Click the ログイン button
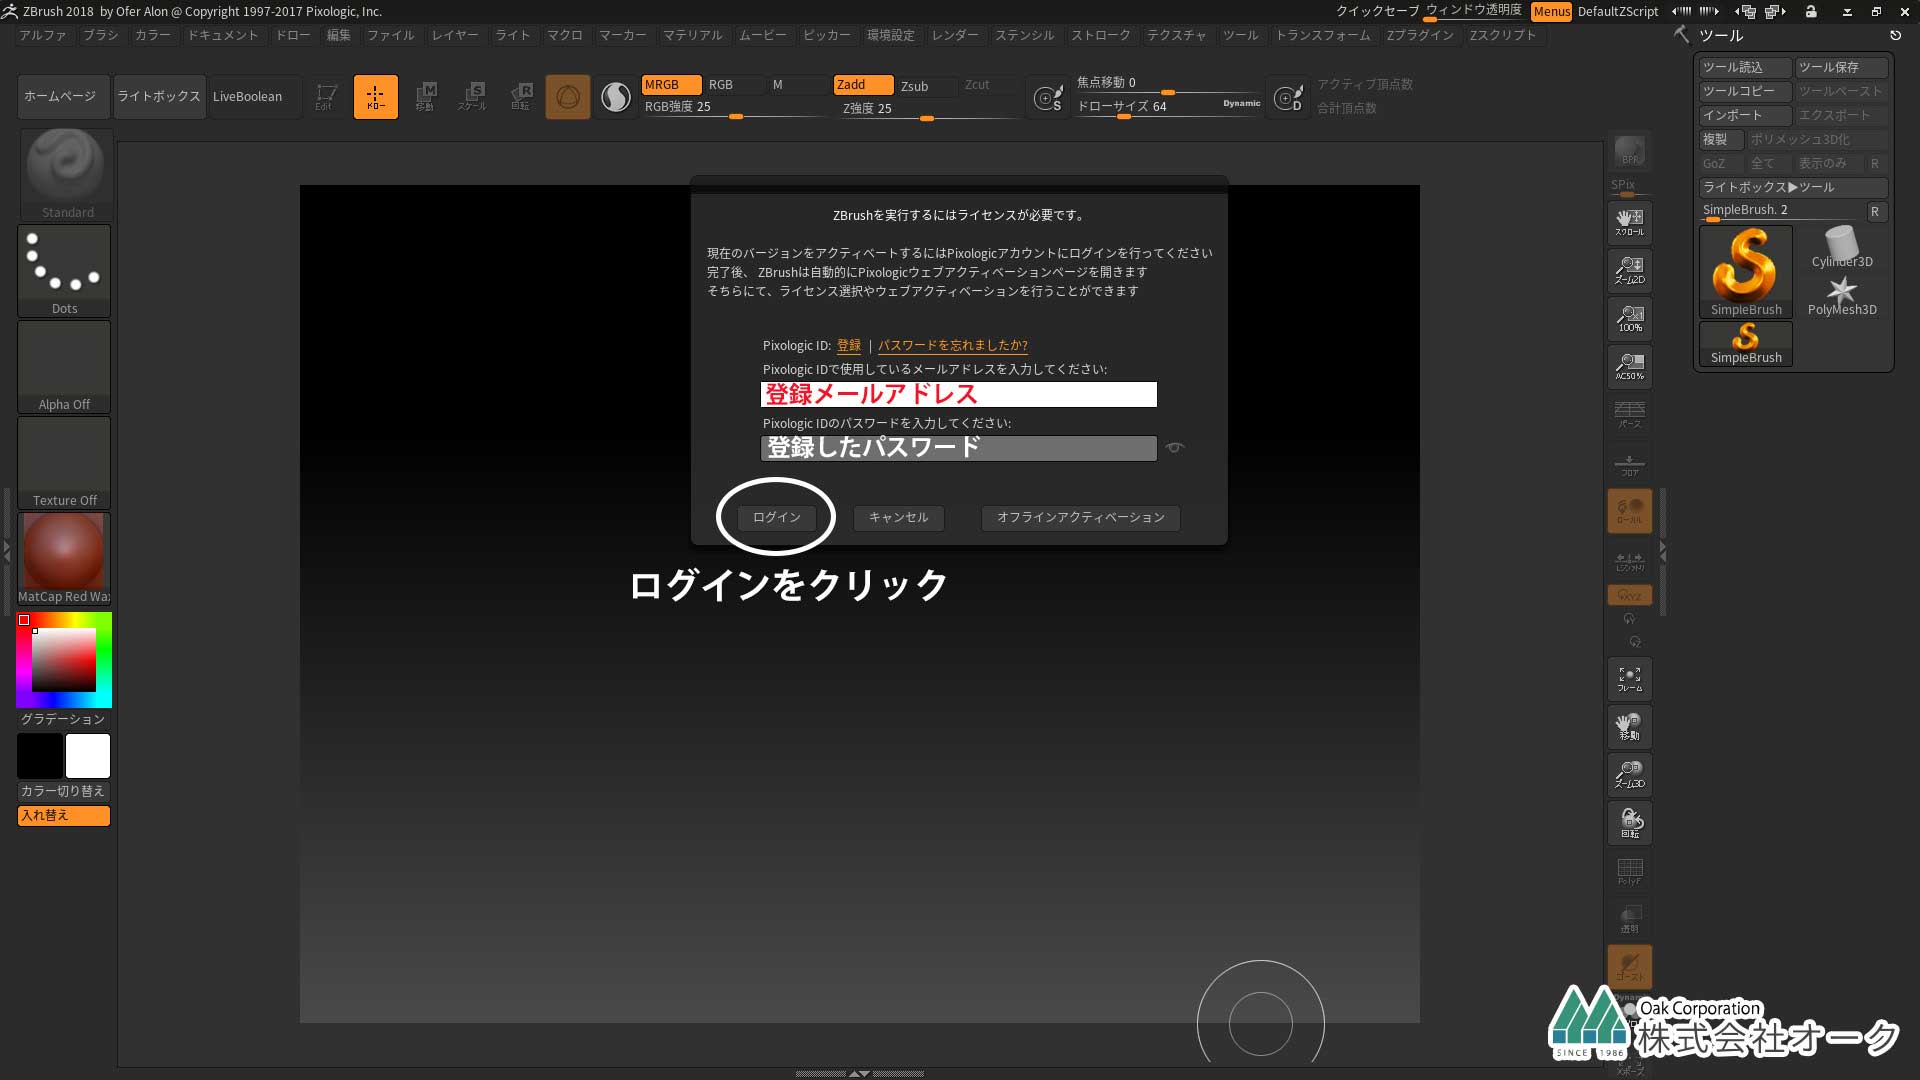This screenshot has width=1920, height=1080. (777, 516)
